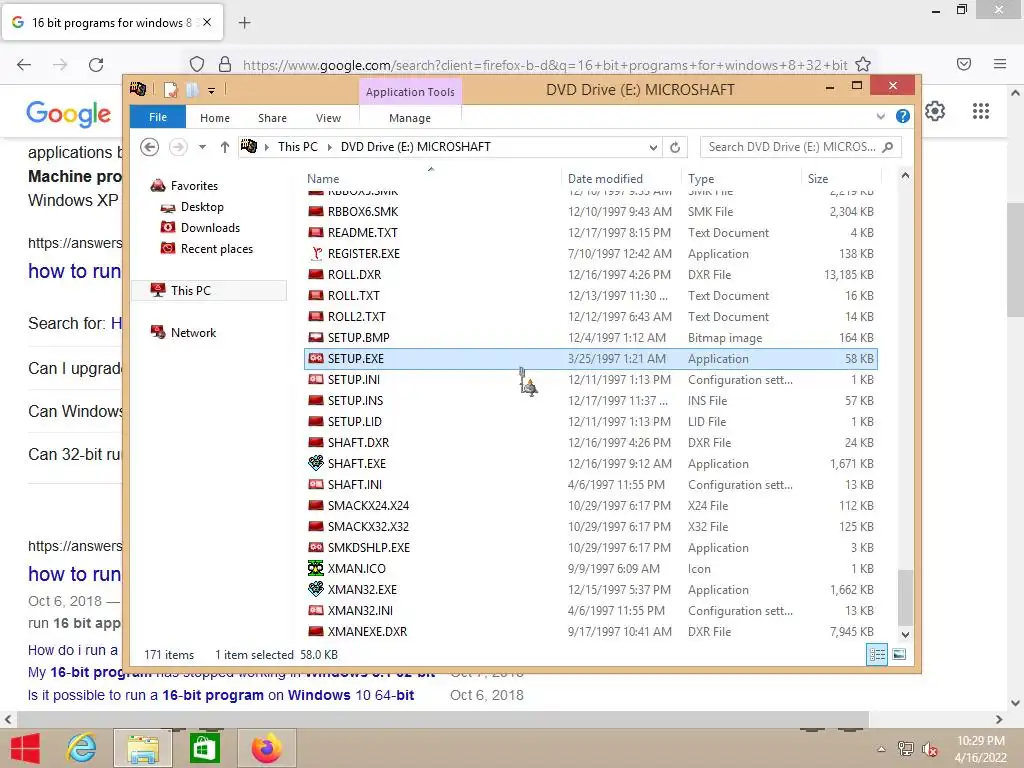Sort by Type column header
The image size is (1024, 768).
coord(741,178)
